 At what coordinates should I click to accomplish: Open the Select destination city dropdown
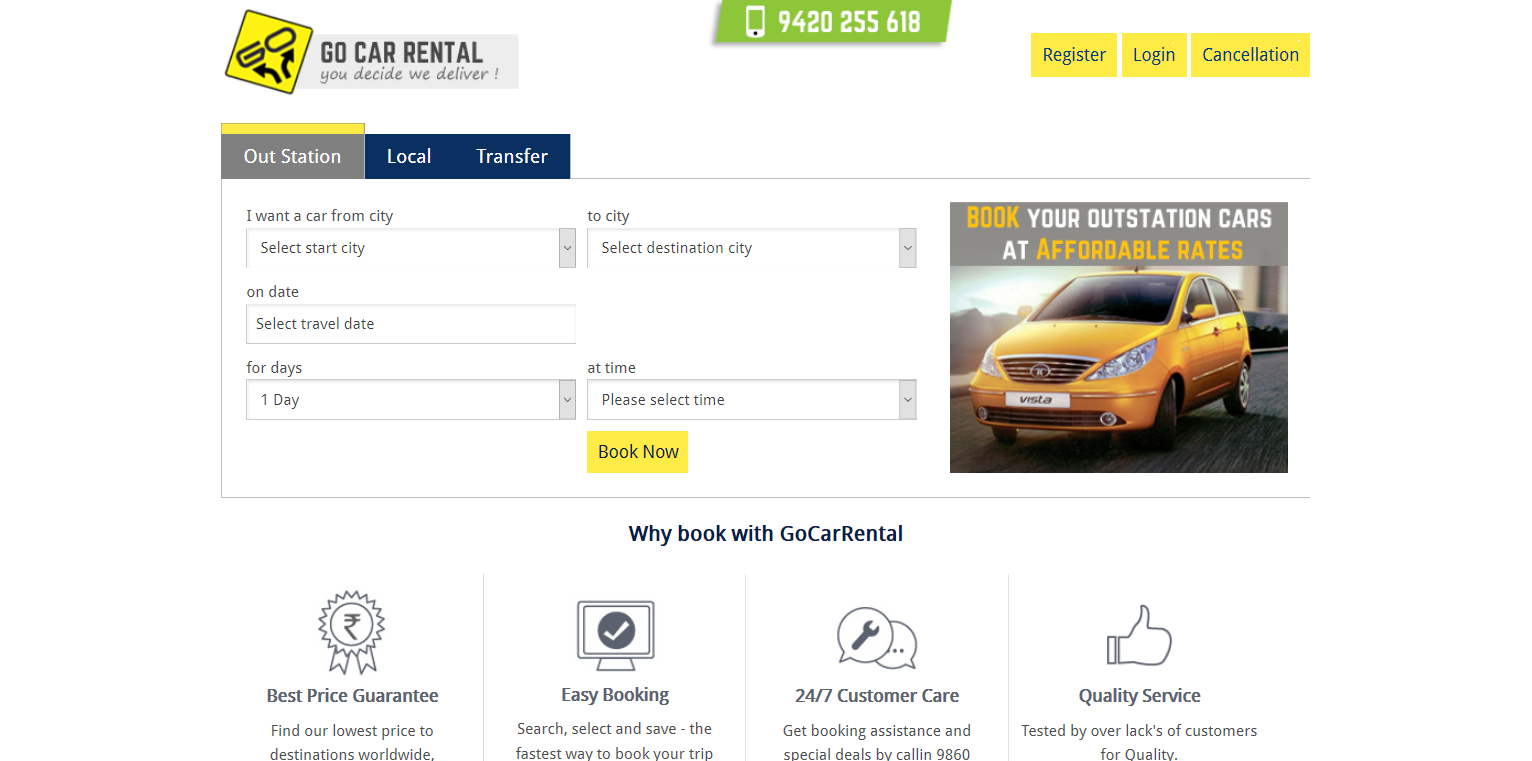tap(752, 248)
